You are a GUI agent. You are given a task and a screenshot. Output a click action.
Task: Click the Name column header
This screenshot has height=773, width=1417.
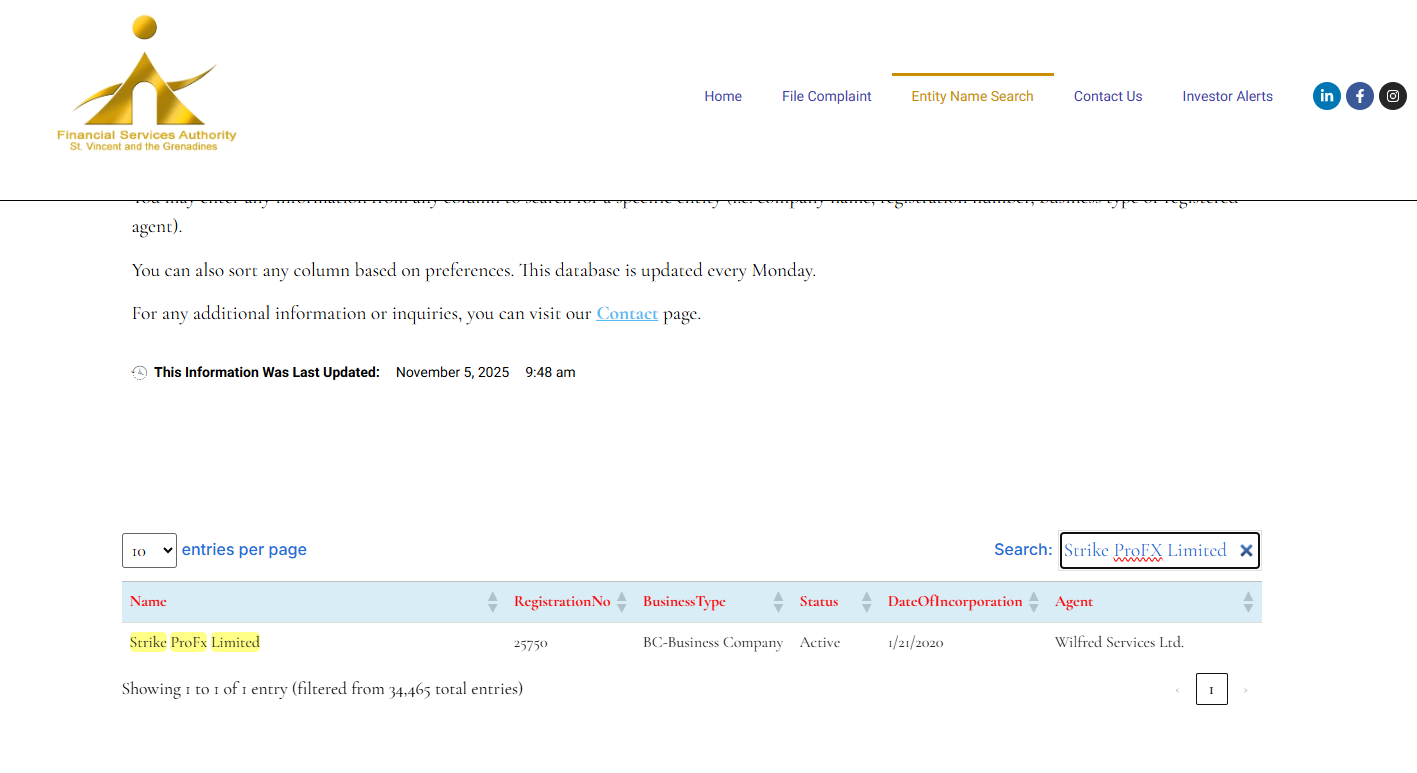coord(315,602)
